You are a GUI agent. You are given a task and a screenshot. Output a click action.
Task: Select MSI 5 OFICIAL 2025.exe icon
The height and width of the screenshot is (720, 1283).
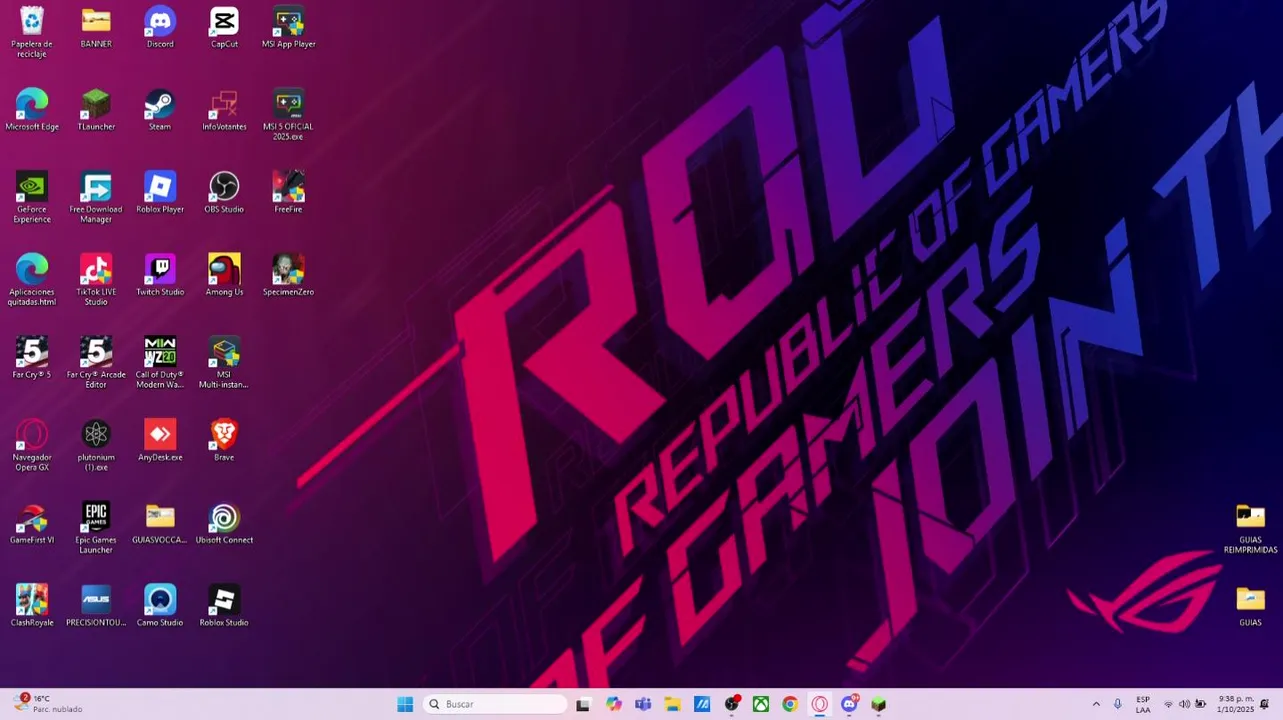click(288, 114)
